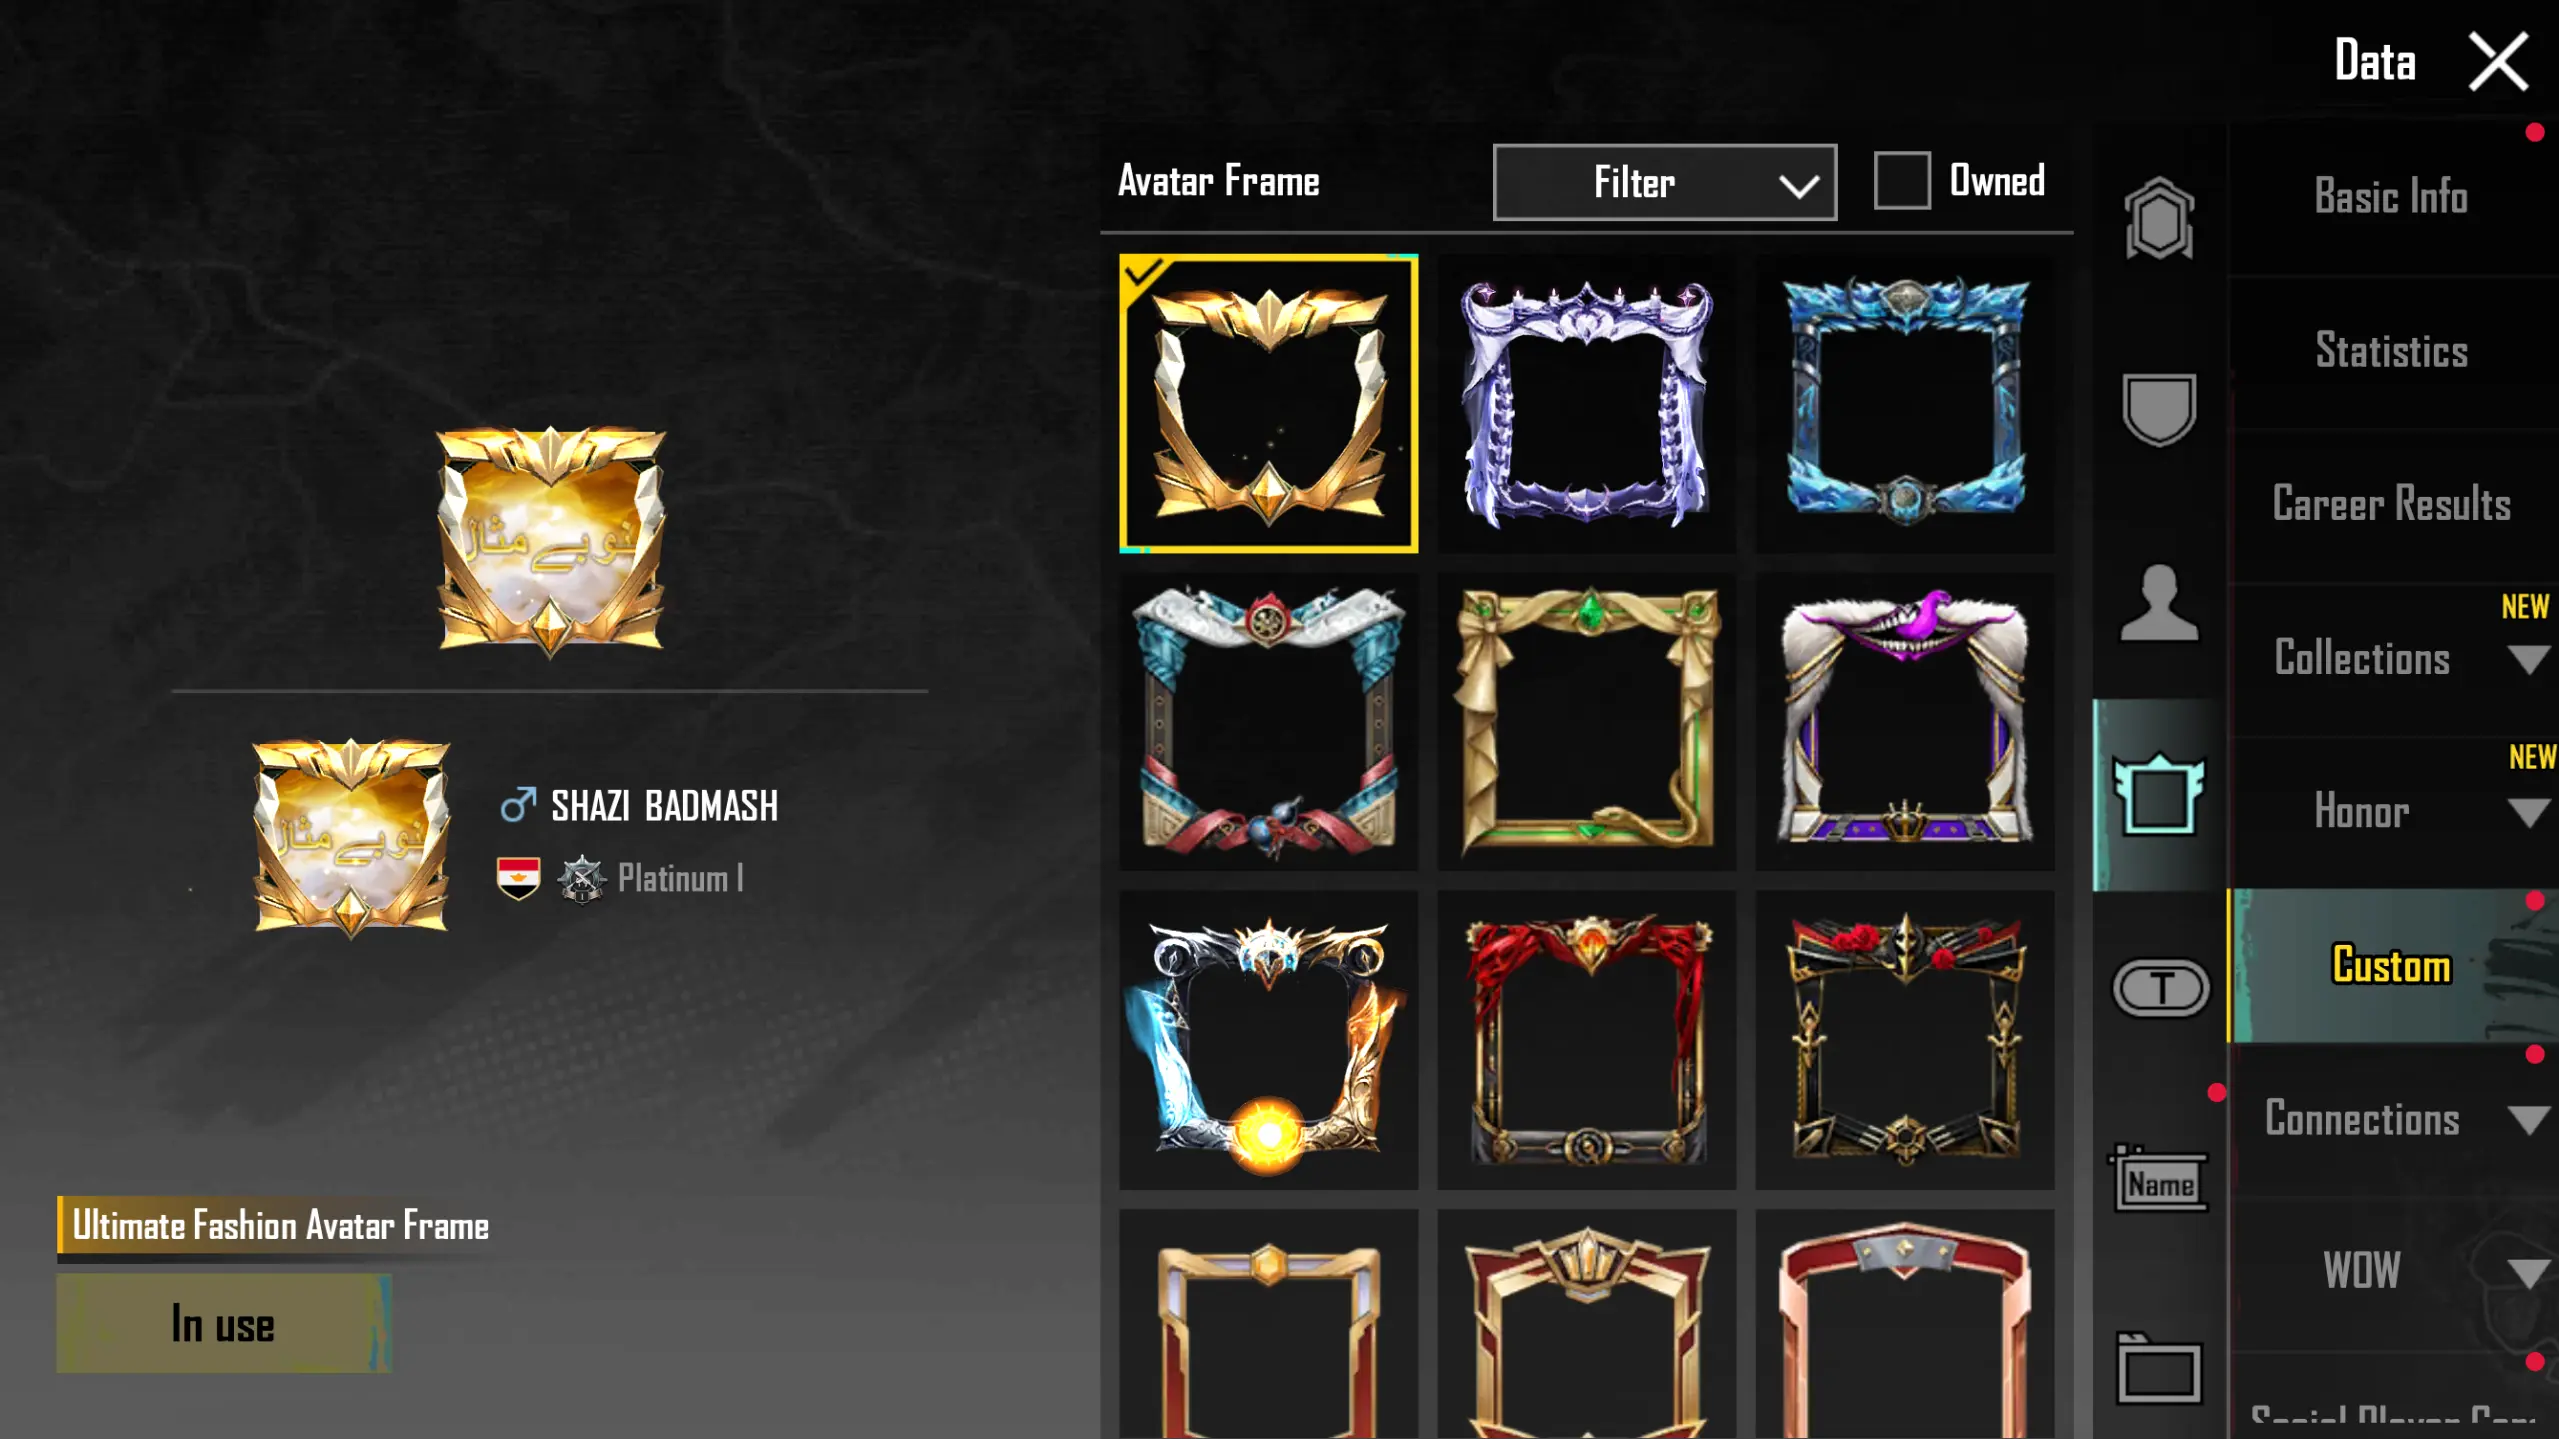Viewport: 2559px width, 1439px height.
Task: Pick the gold ribbon snake avatar frame
Action: [x=1586, y=721]
